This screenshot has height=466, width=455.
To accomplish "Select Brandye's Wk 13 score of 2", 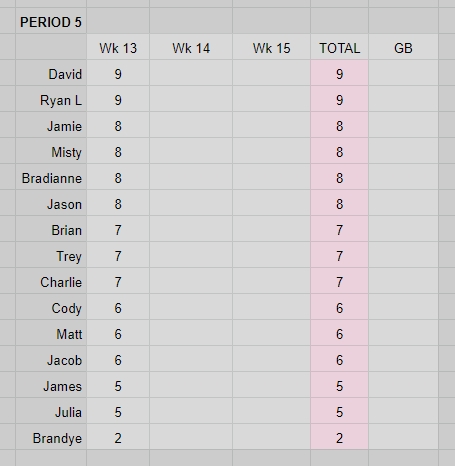I will click(x=118, y=437).
